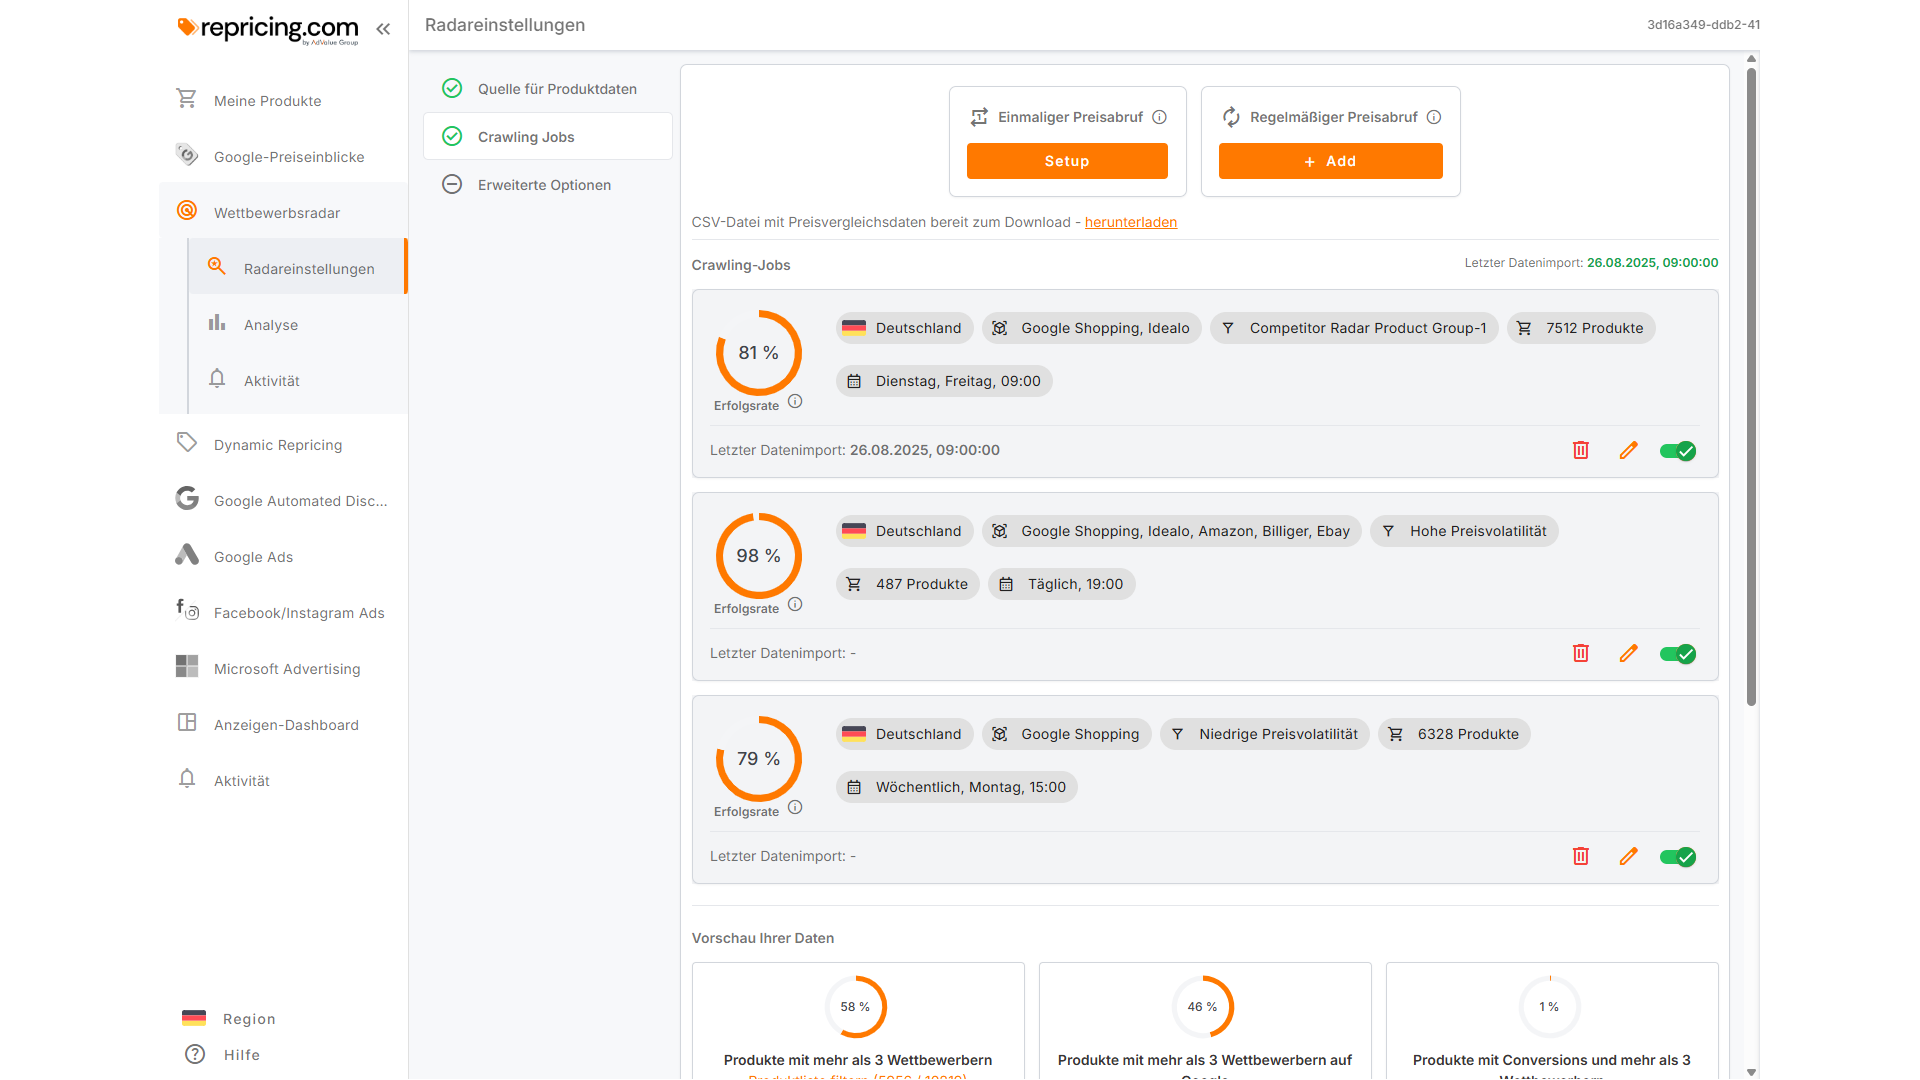This screenshot has width=1920, height=1080.
Task: Delete the 7512 Produkte crawling job
Action: point(1581,450)
